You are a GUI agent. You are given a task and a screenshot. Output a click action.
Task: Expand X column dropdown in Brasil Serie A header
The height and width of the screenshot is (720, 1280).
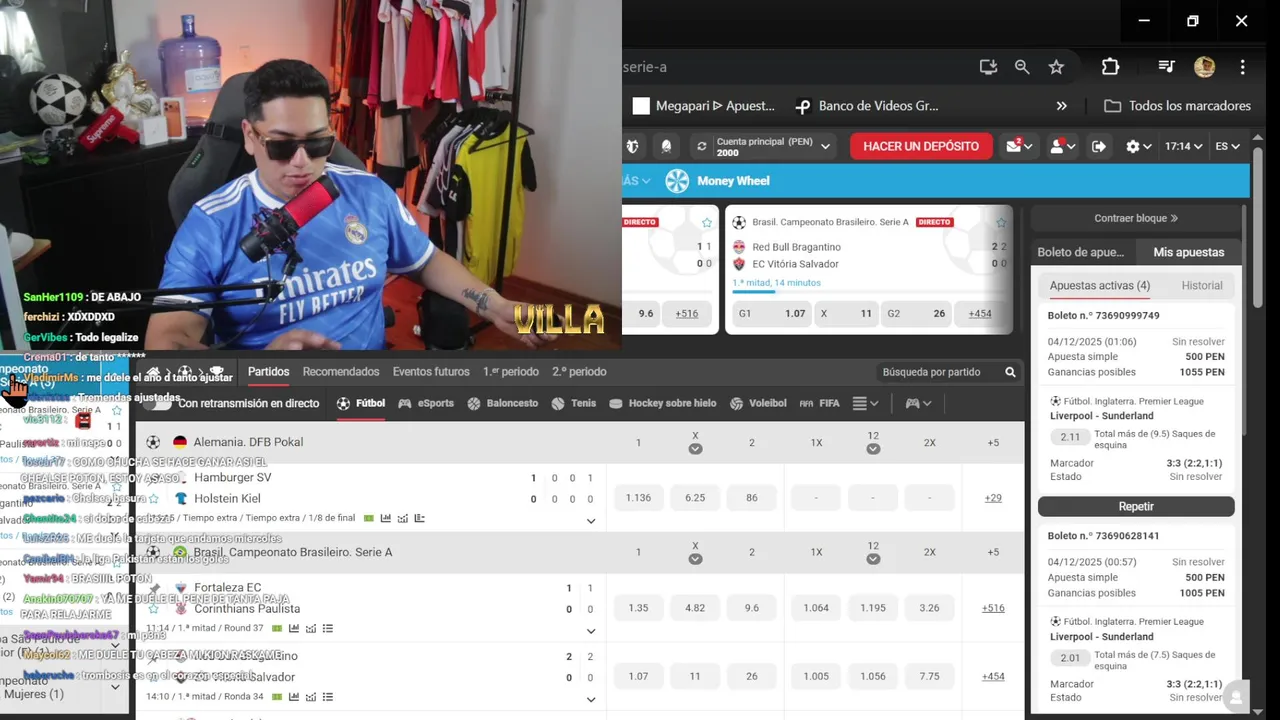tap(695, 559)
